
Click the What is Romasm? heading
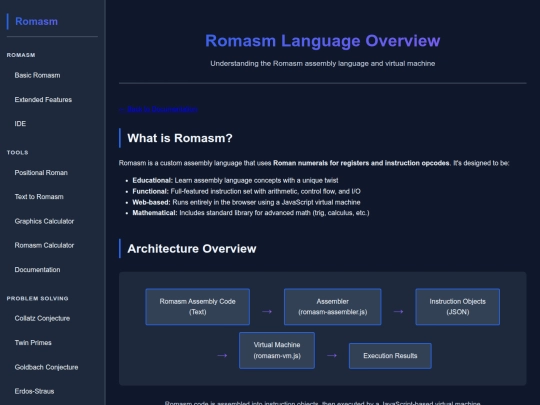click(180, 138)
